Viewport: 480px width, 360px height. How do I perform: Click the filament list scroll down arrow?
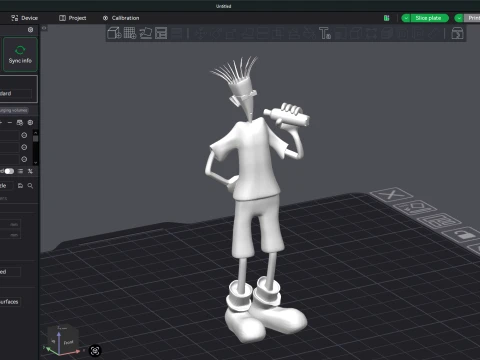(35, 163)
